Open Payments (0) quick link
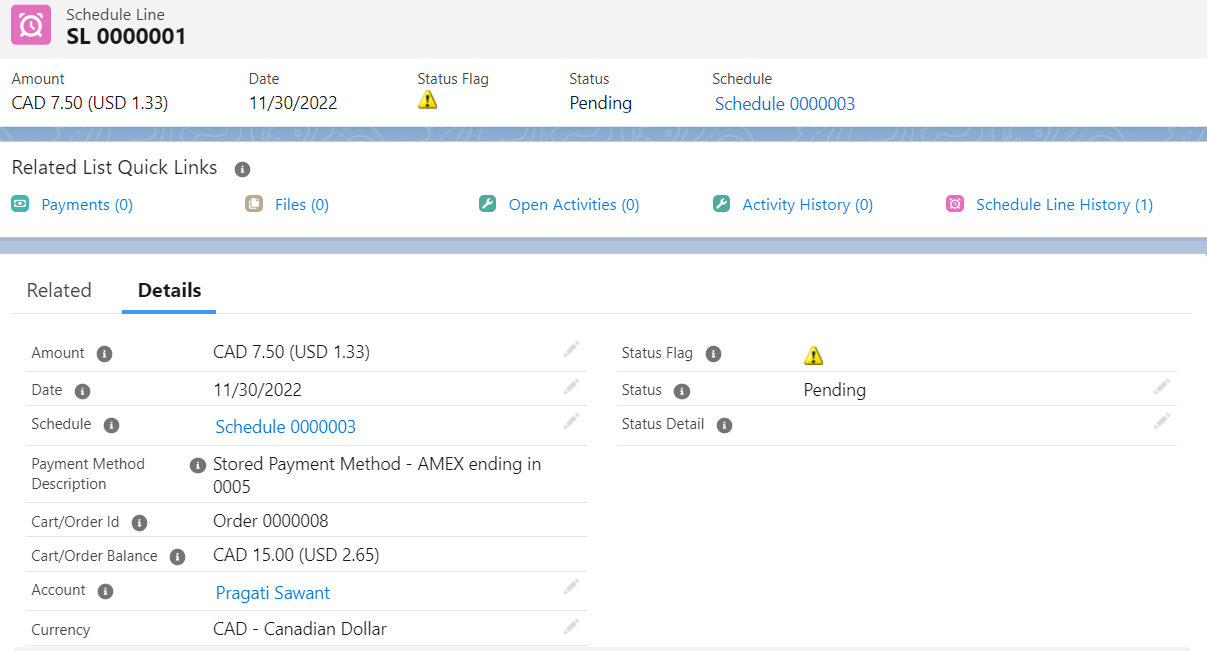Viewport: 1207px width, 651px height. [x=86, y=204]
